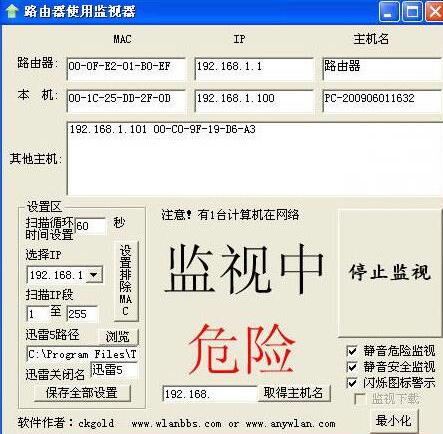Viewport: 443px width, 434px height.
Task: Click the hostname lookup IP field 192.168.
Action: (210, 394)
